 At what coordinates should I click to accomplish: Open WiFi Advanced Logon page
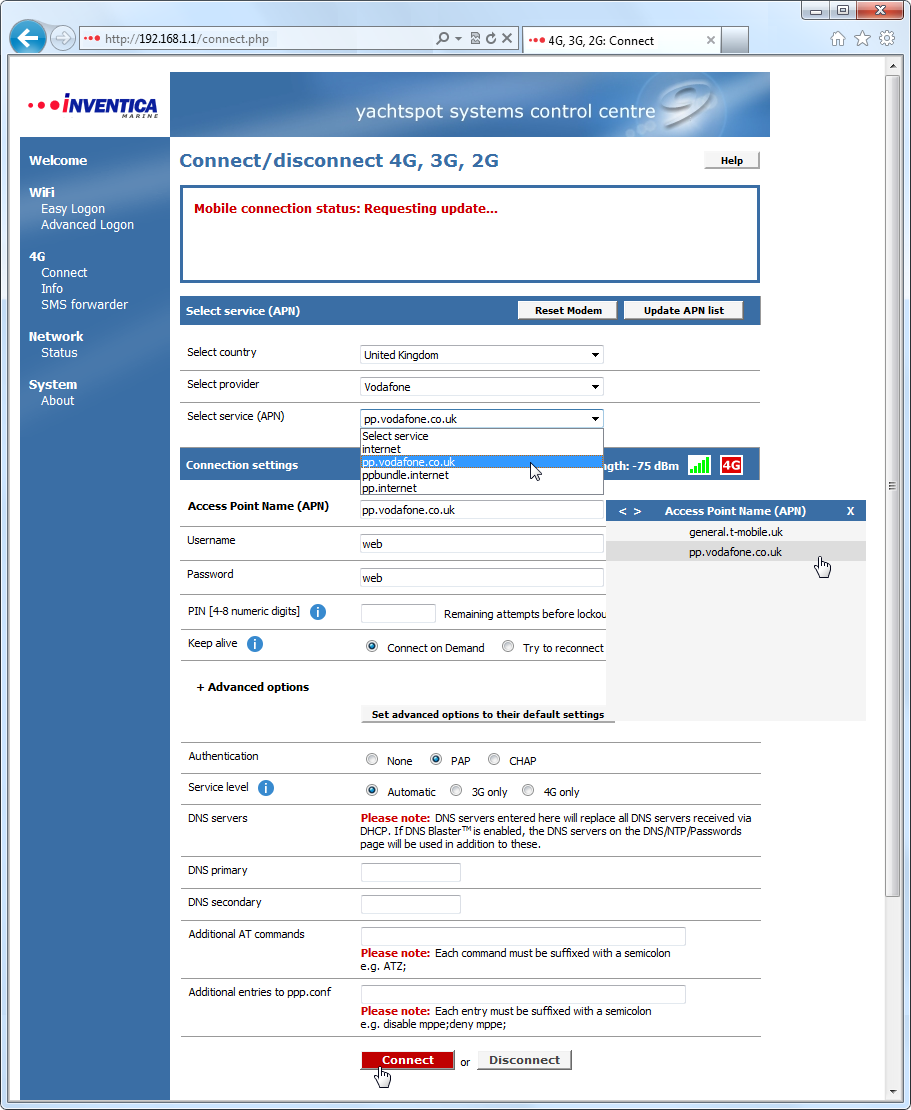tap(87, 224)
